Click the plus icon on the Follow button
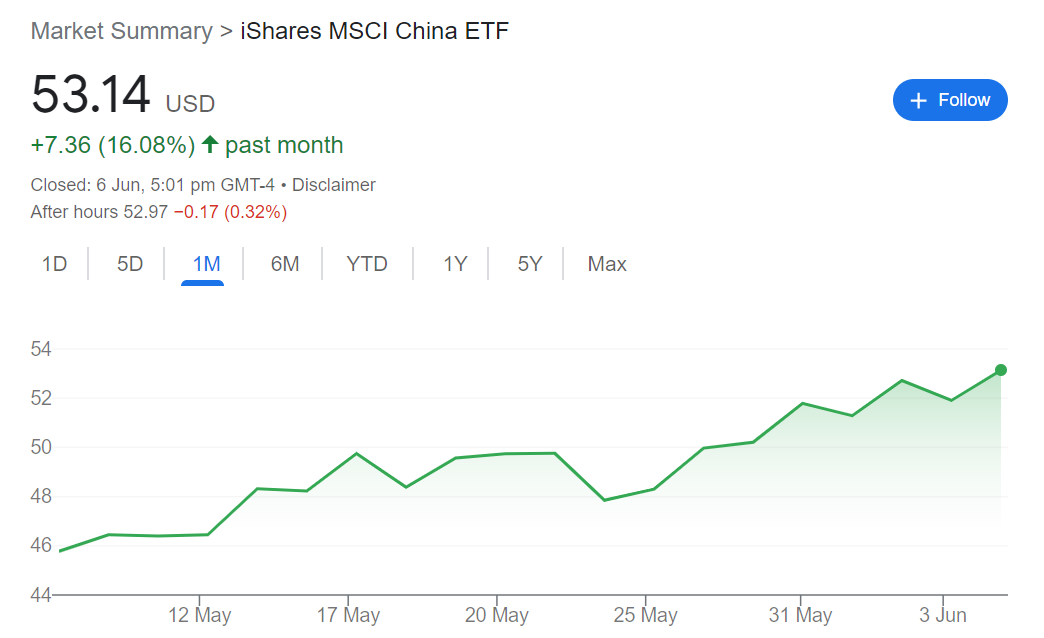The width and height of the screenshot is (1044, 638). (918, 101)
